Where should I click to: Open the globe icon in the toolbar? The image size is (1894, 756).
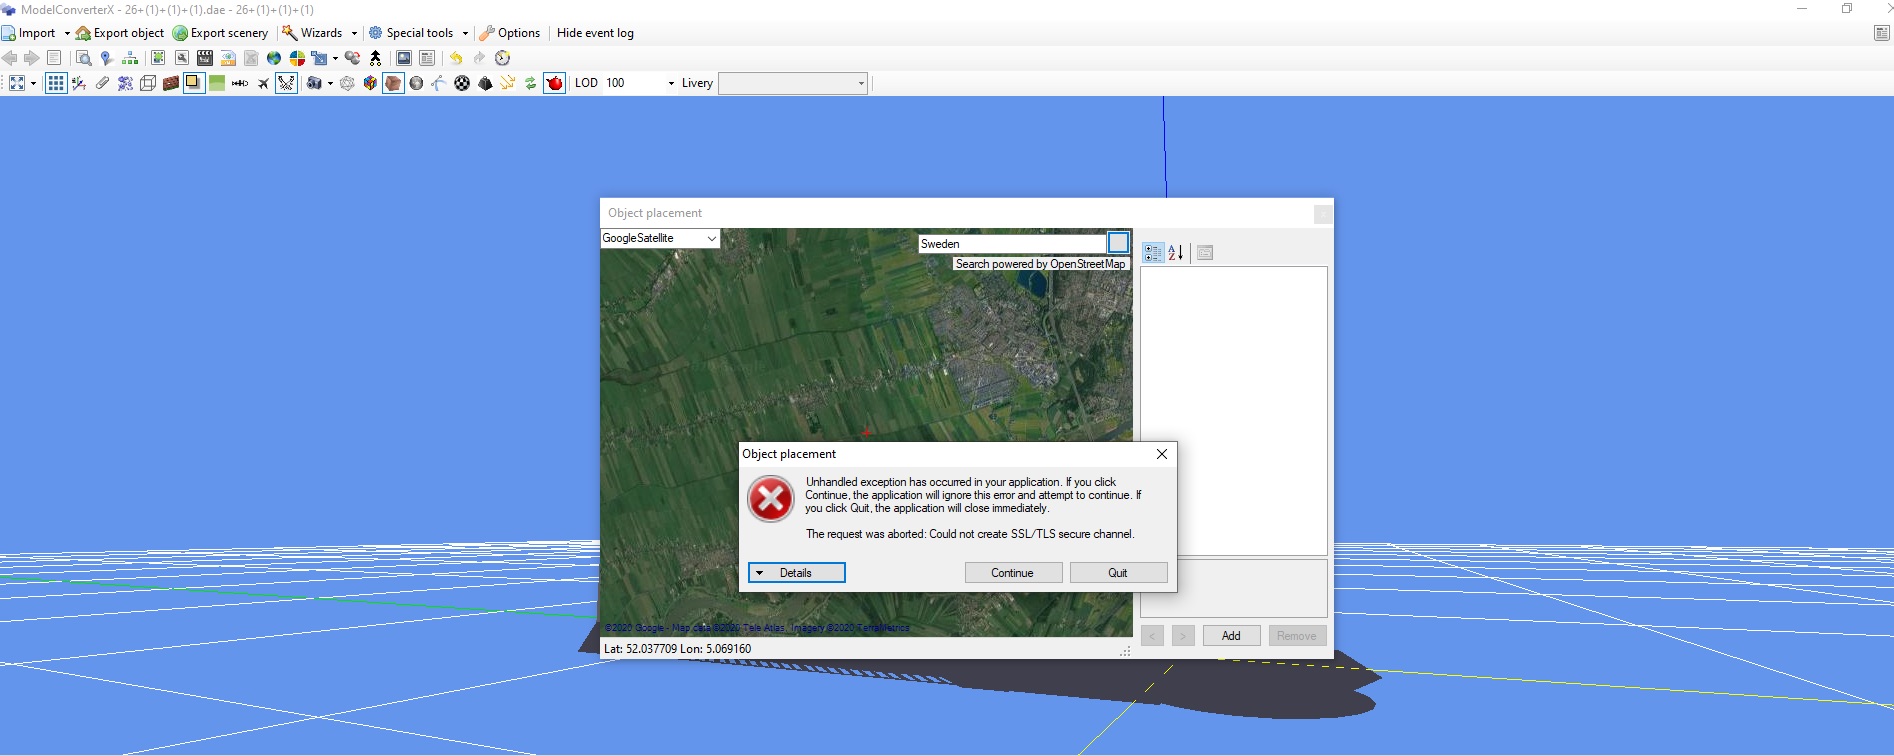[x=273, y=58]
